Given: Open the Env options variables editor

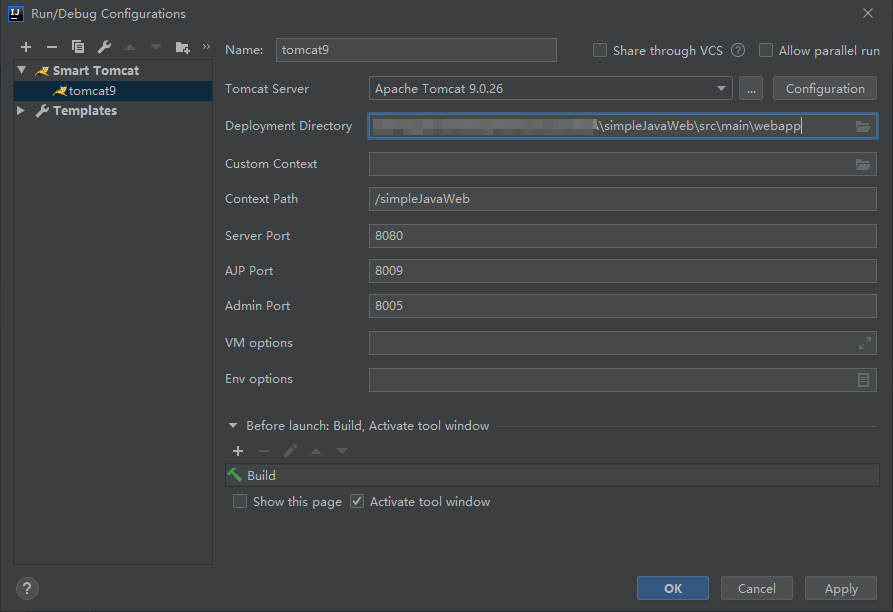Looking at the screenshot, I should 864,379.
